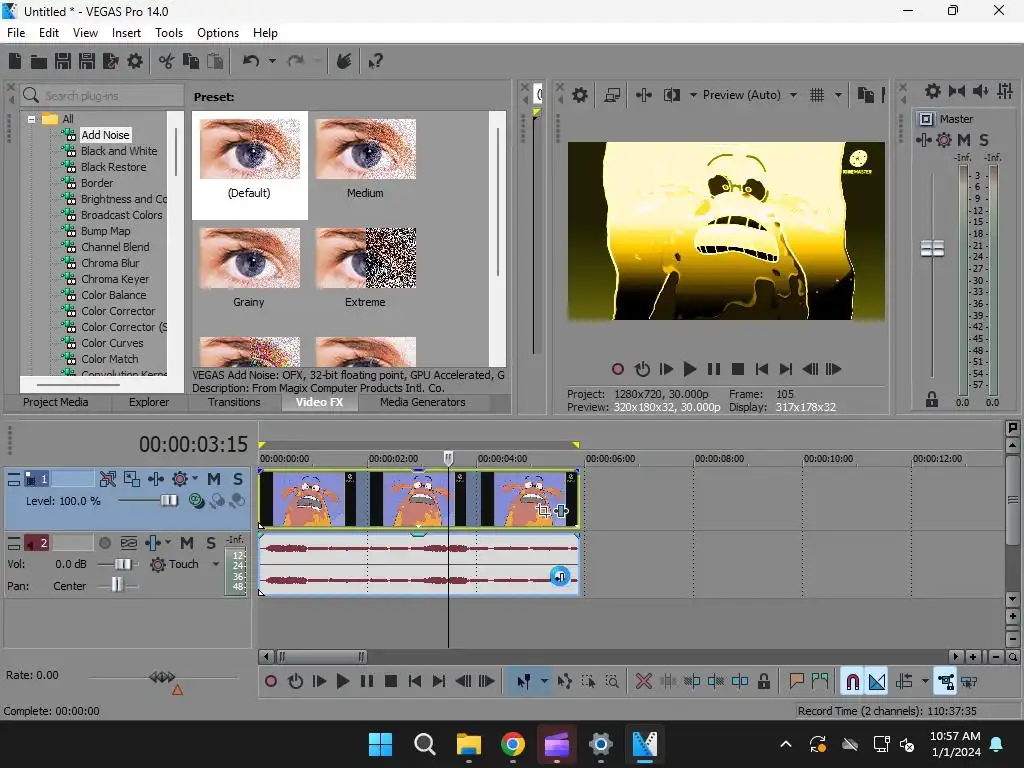
Task: Click the New project icon in toolbar
Action: (15, 61)
